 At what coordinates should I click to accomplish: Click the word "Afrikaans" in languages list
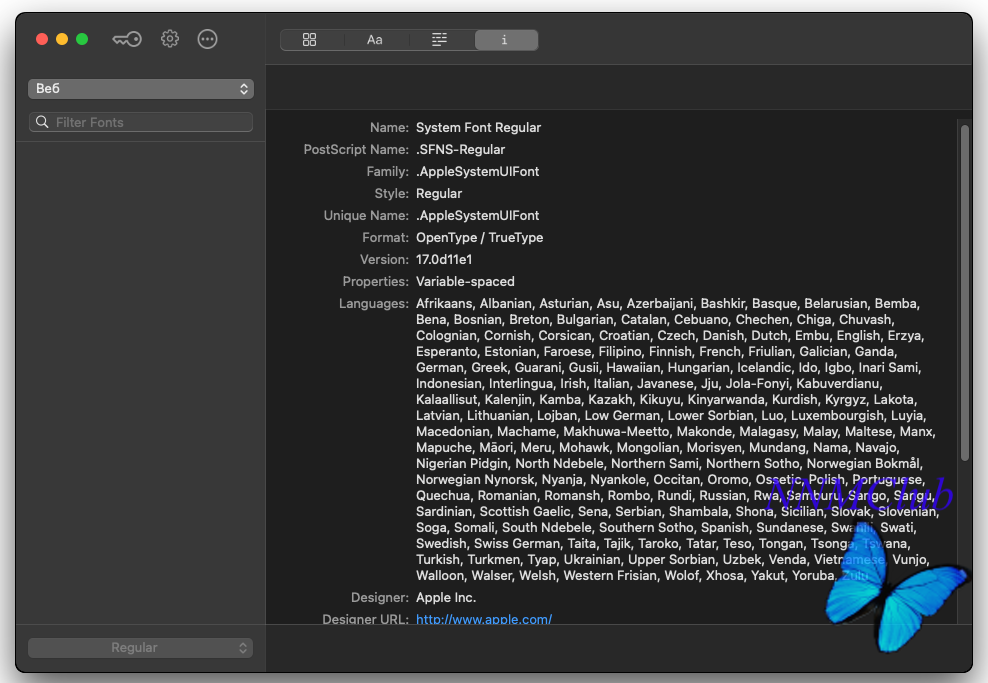pos(444,304)
